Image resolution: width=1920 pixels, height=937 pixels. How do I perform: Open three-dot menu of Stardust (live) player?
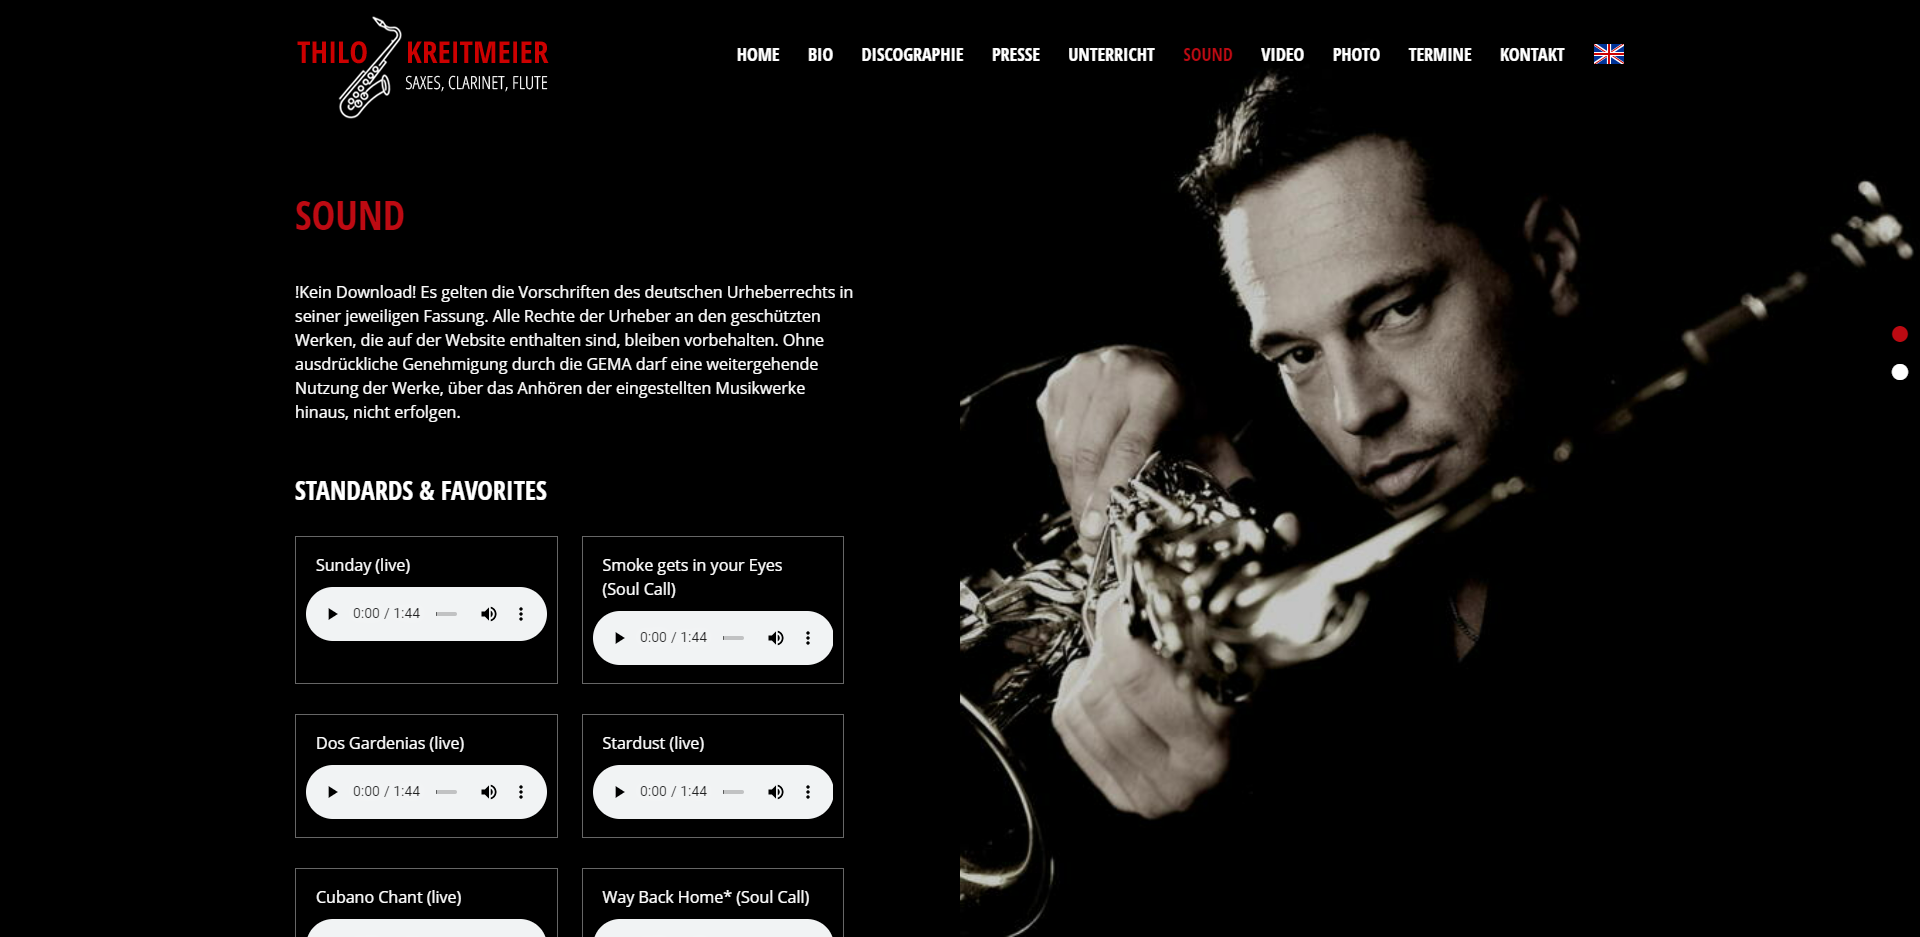(808, 792)
